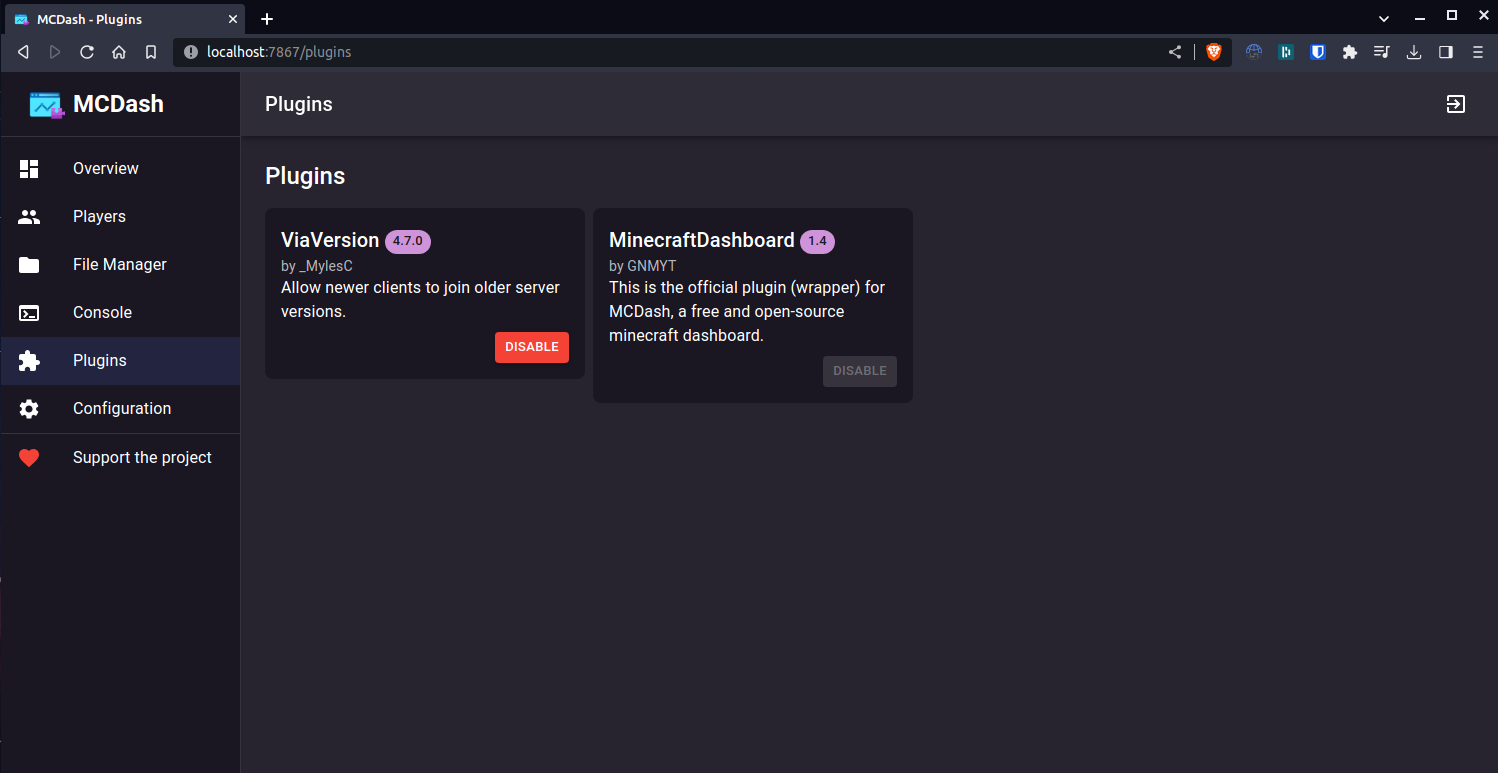Image resolution: width=1498 pixels, height=773 pixels.
Task: Open the Bitwarden extension icon
Action: tap(1318, 52)
